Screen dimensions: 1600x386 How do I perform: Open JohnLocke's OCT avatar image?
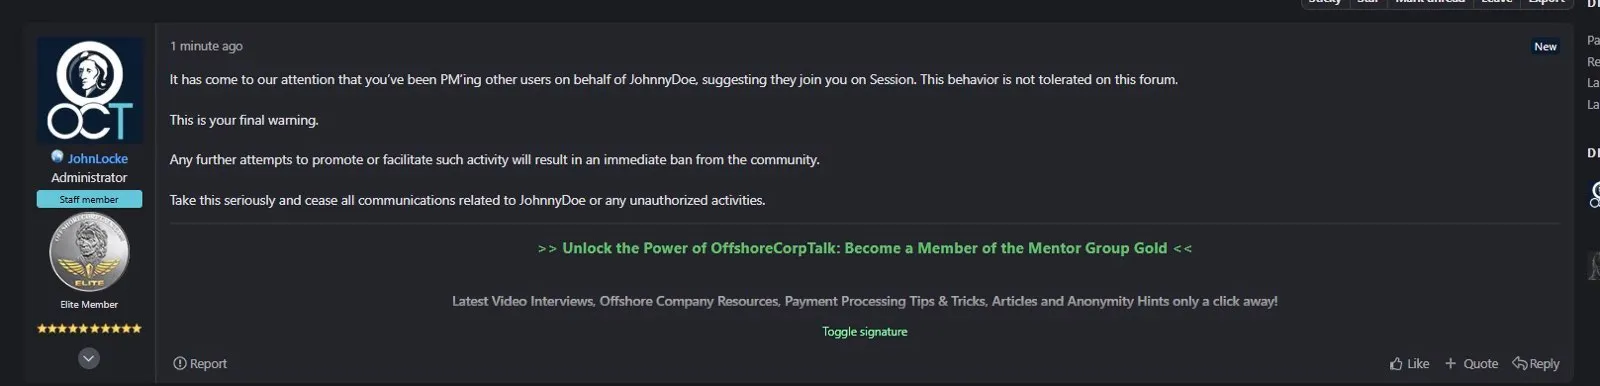click(89, 90)
